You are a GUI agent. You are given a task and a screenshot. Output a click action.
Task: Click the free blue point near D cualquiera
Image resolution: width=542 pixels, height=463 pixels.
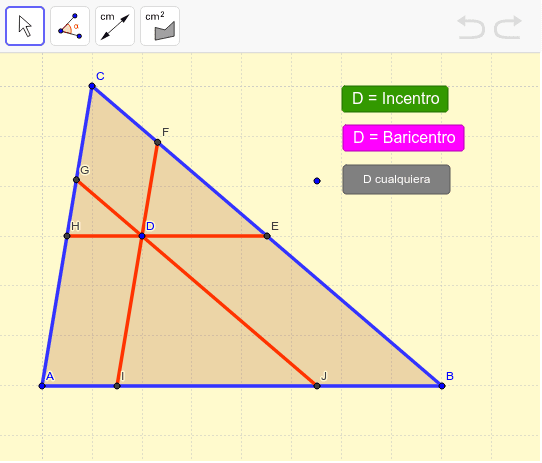click(317, 181)
